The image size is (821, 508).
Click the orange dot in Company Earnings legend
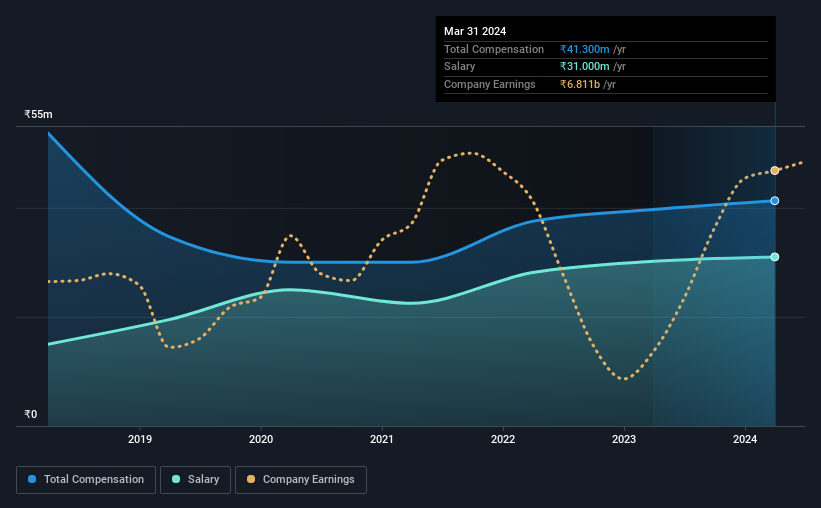(251, 479)
